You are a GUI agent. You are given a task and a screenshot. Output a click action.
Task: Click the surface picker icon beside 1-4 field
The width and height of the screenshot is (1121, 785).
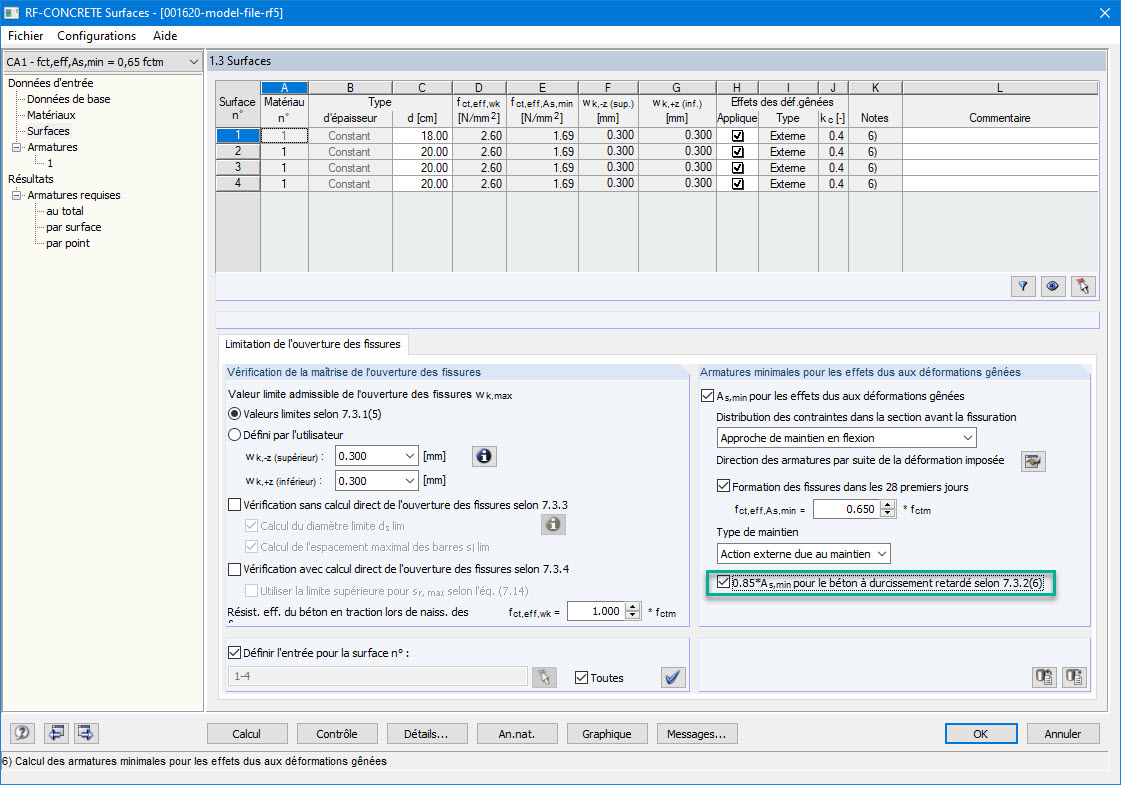point(544,677)
